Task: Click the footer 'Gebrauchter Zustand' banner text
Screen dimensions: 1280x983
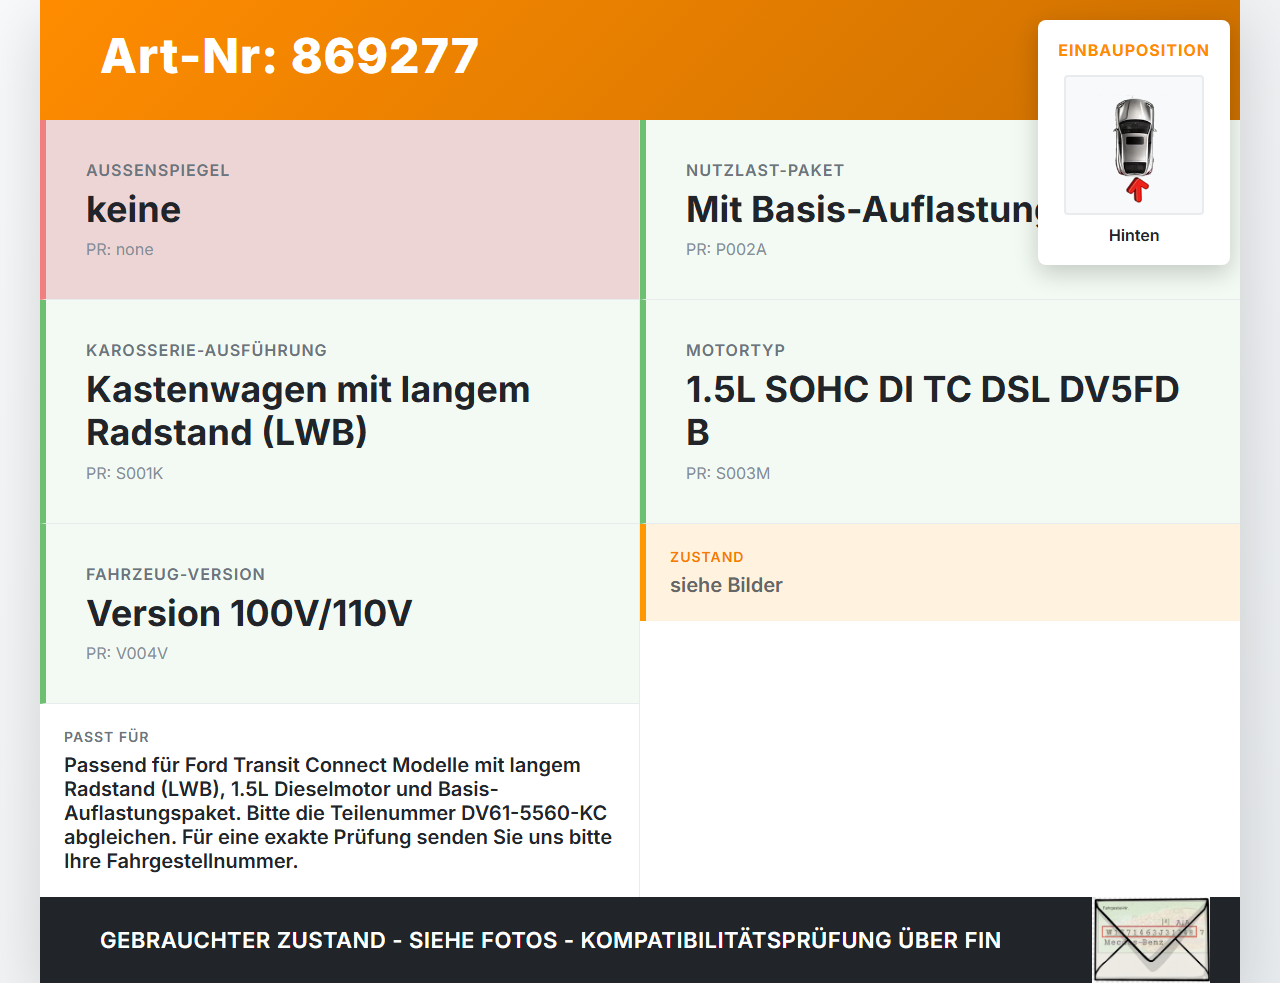Action: (550, 940)
